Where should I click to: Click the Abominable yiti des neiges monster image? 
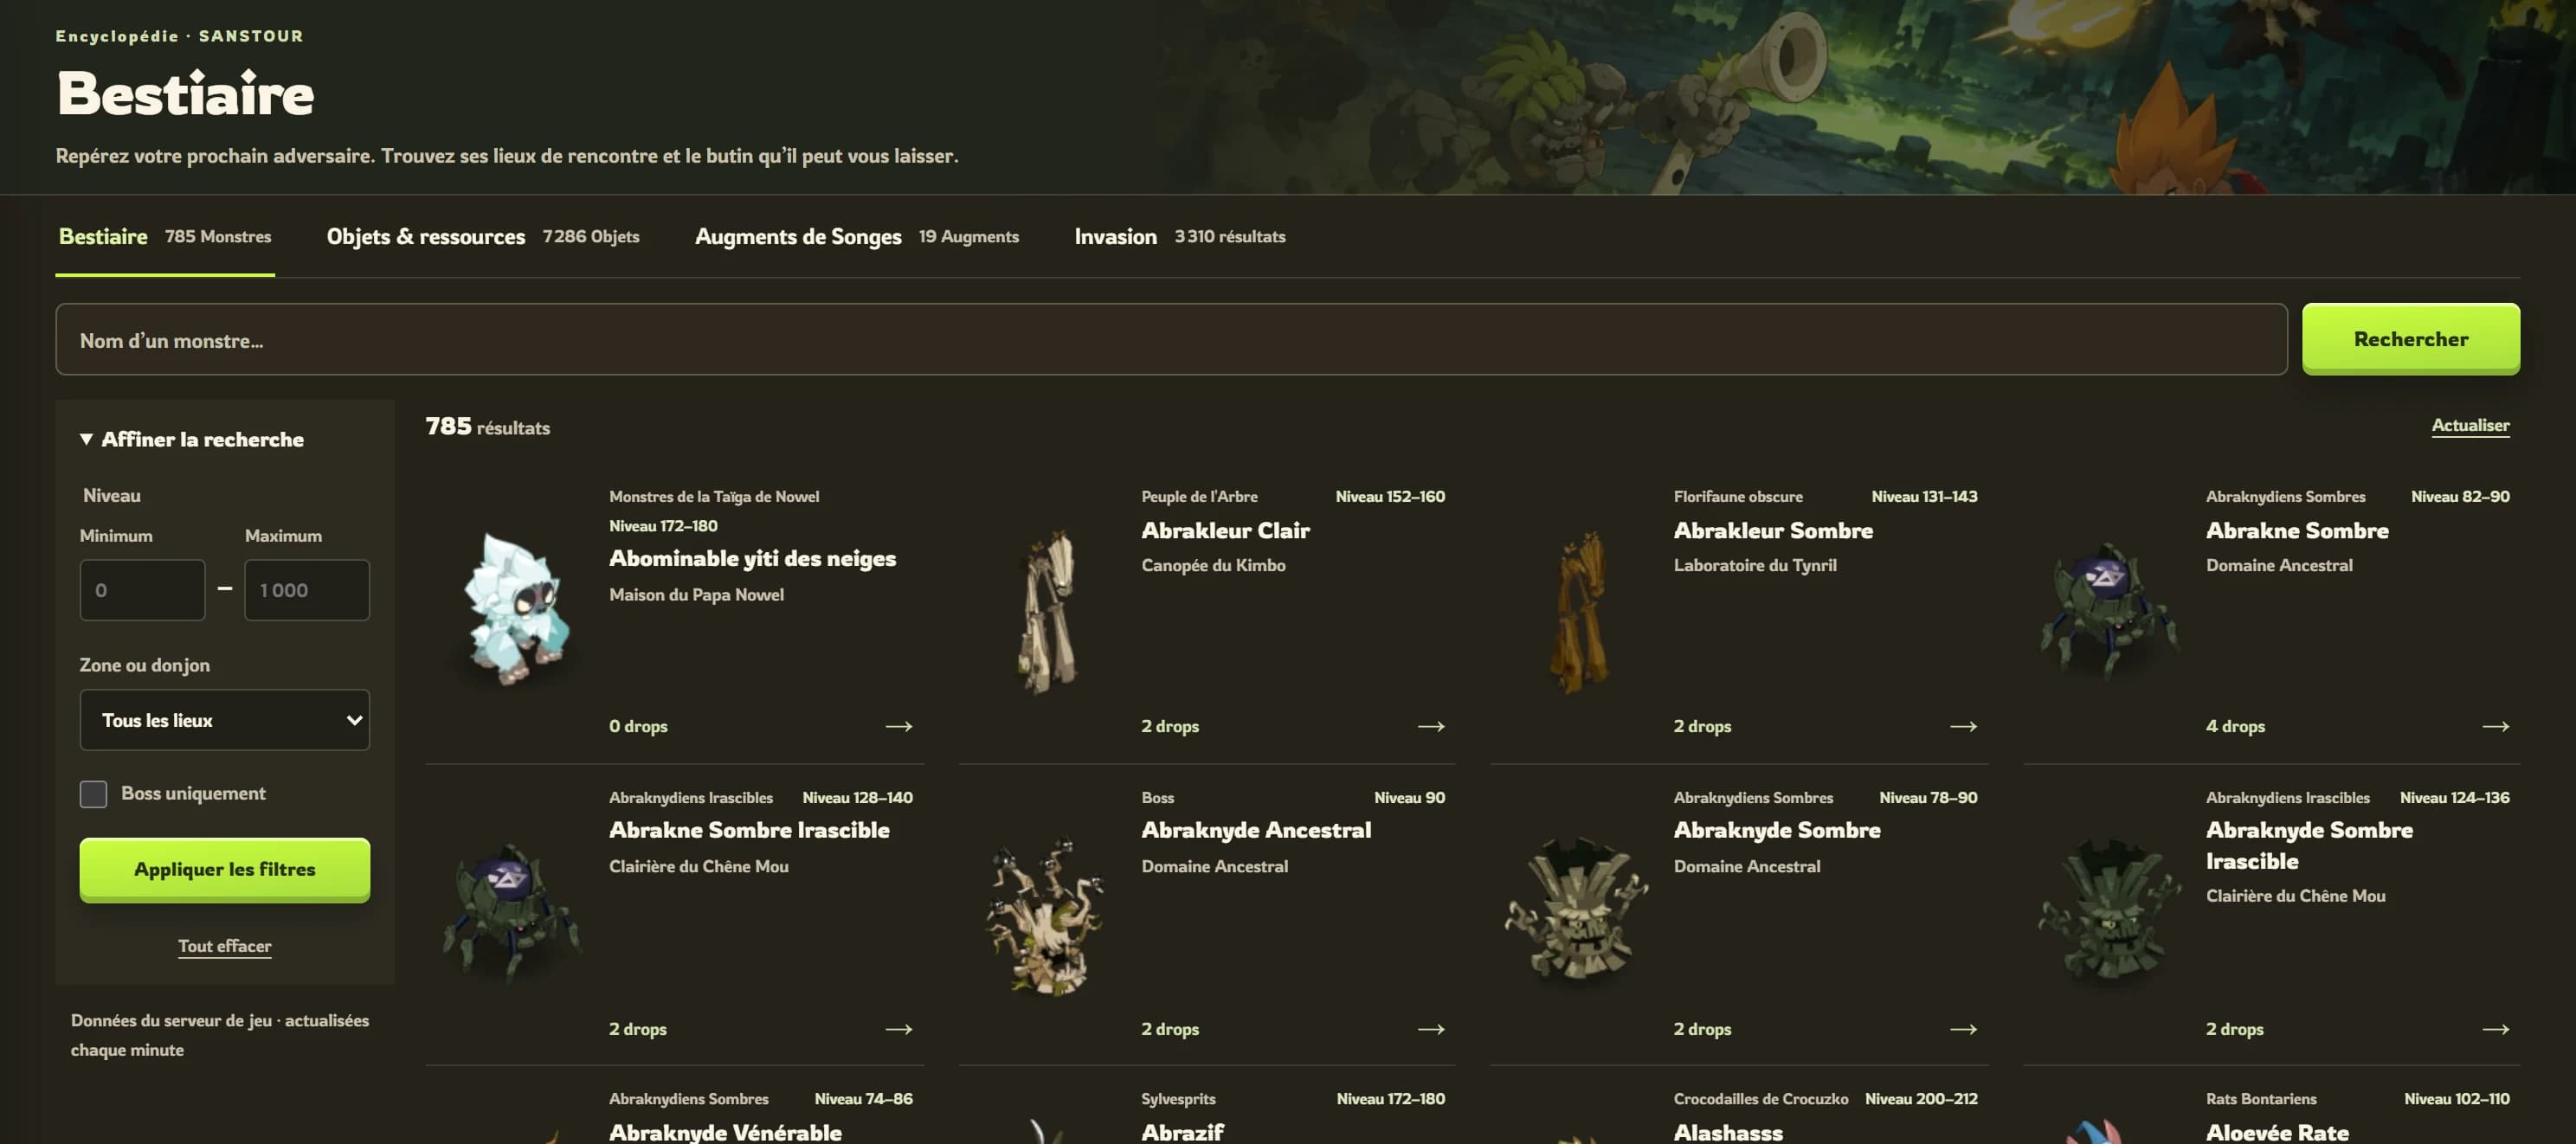516,609
